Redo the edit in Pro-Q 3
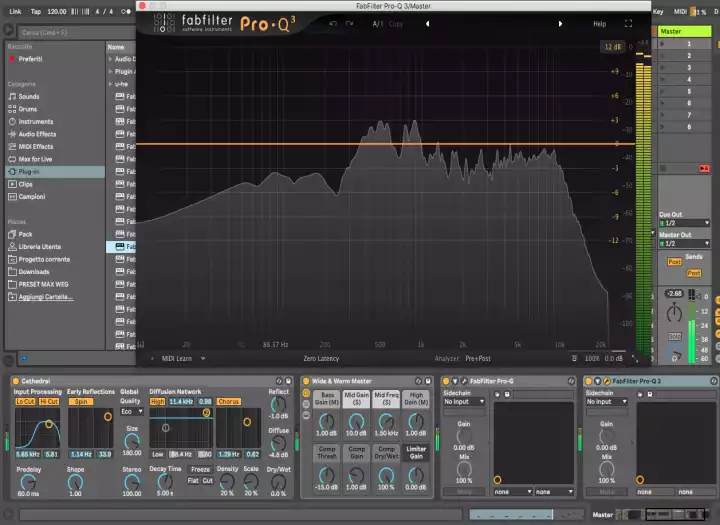The width and height of the screenshot is (720, 525). [349, 23]
